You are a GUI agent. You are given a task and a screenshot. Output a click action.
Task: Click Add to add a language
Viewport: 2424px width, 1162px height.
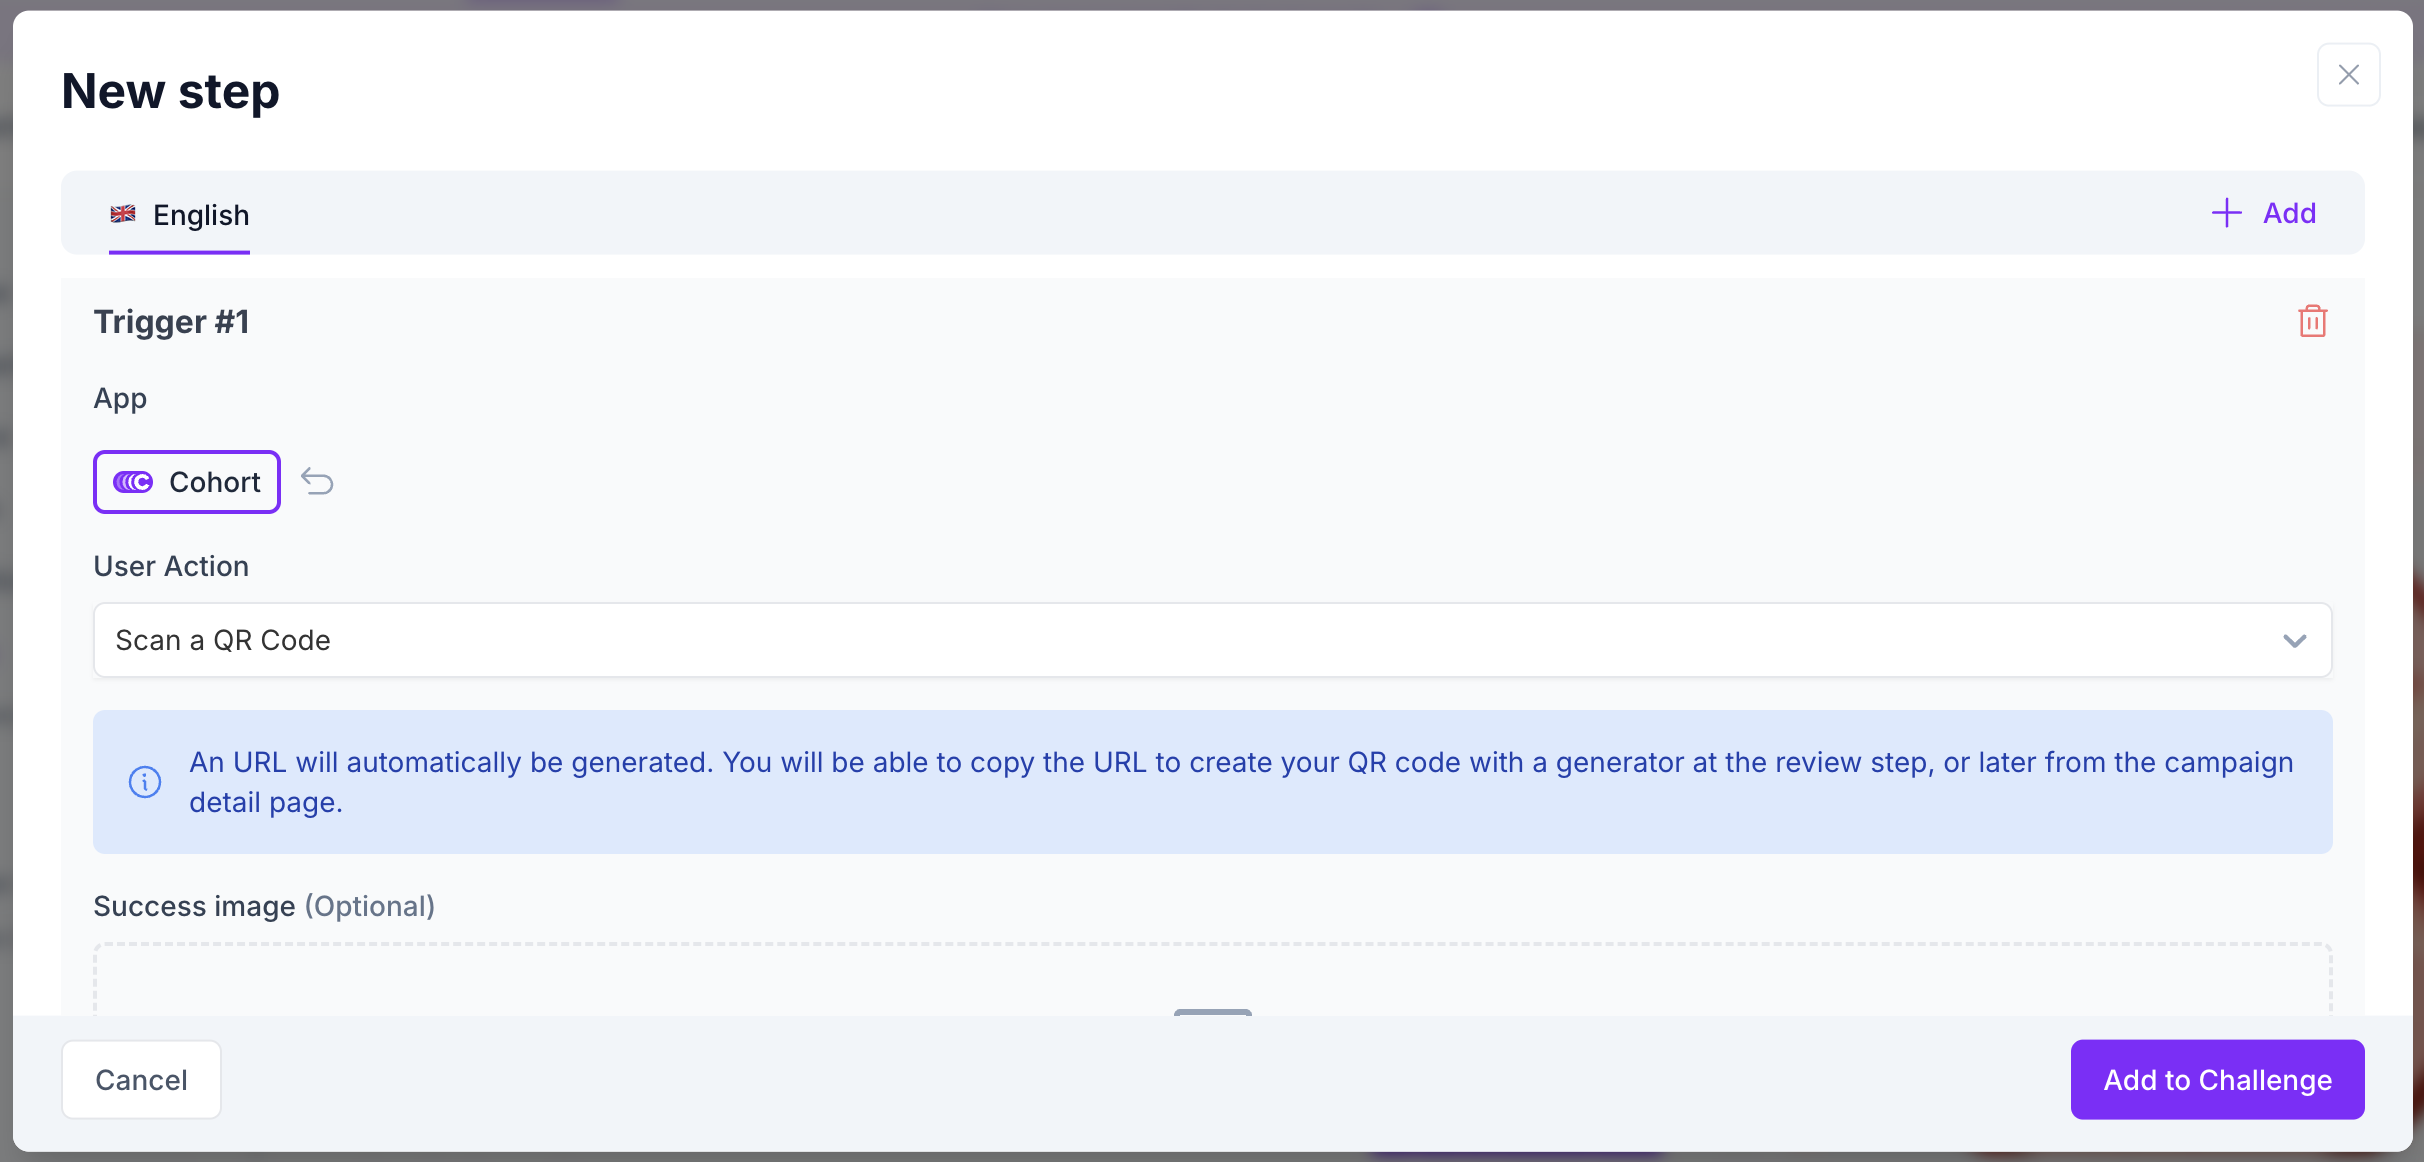2289,213
